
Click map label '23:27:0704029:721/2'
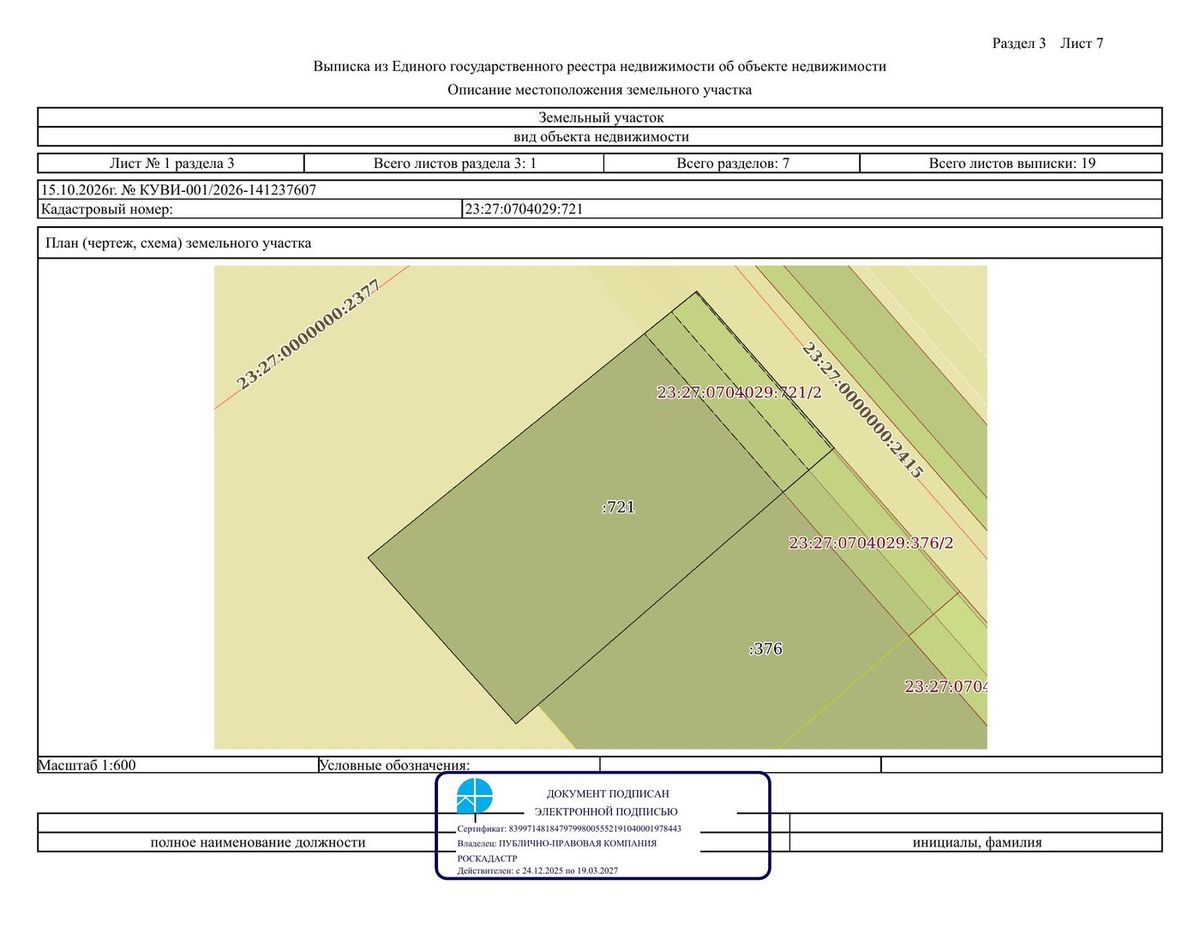coord(739,392)
